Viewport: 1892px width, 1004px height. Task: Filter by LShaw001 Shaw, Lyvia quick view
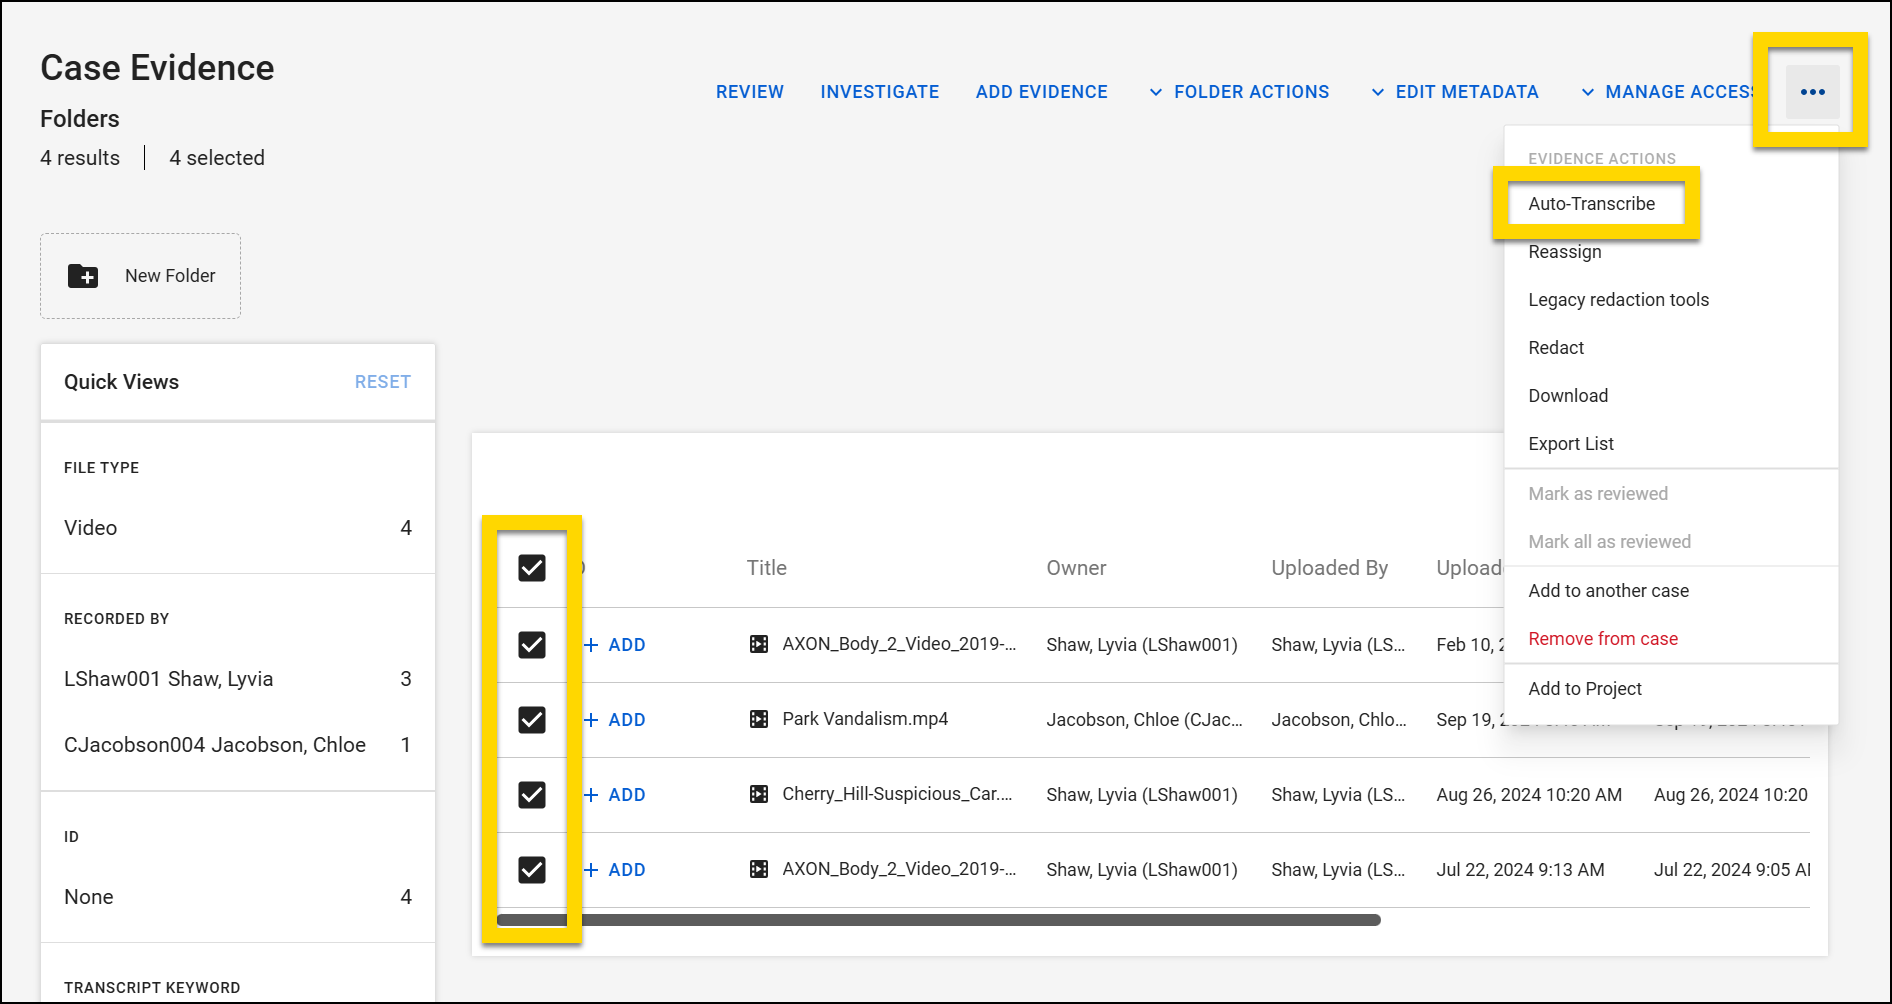(x=168, y=679)
